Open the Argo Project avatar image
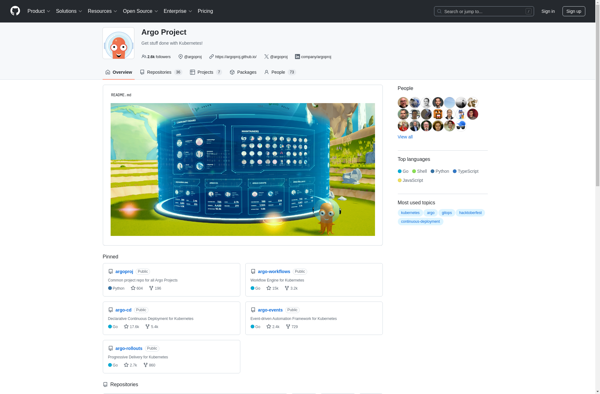600x394 pixels. [x=118, y=43]
